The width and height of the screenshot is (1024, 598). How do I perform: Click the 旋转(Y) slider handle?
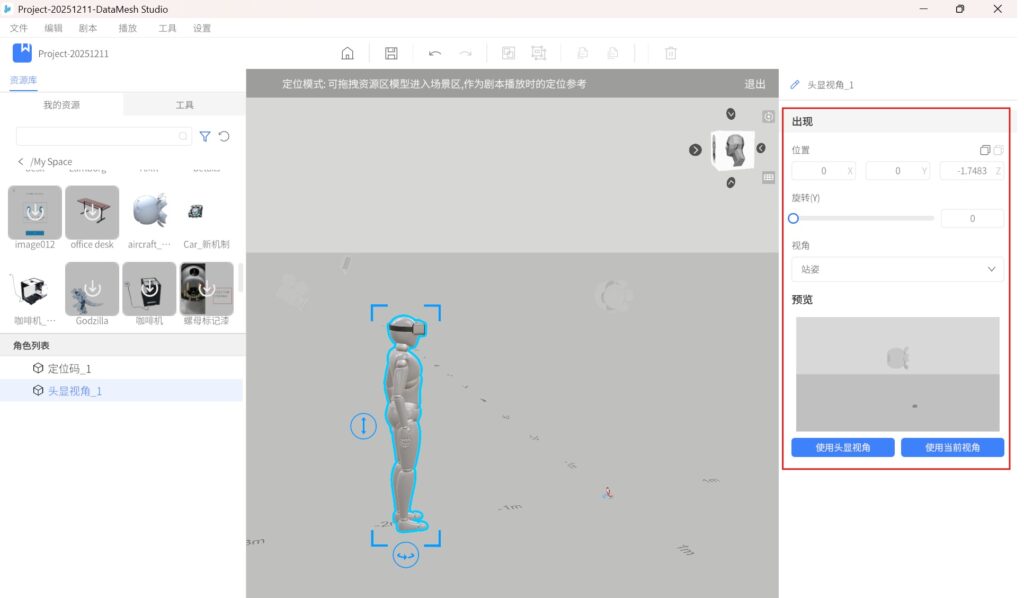pos(794,218)
